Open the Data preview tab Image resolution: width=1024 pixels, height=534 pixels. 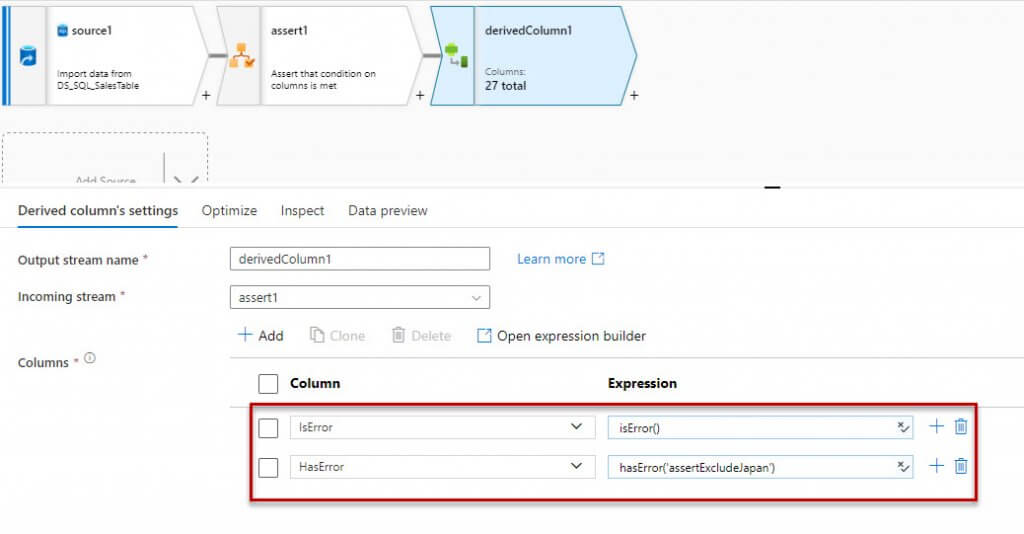(387, 211)
